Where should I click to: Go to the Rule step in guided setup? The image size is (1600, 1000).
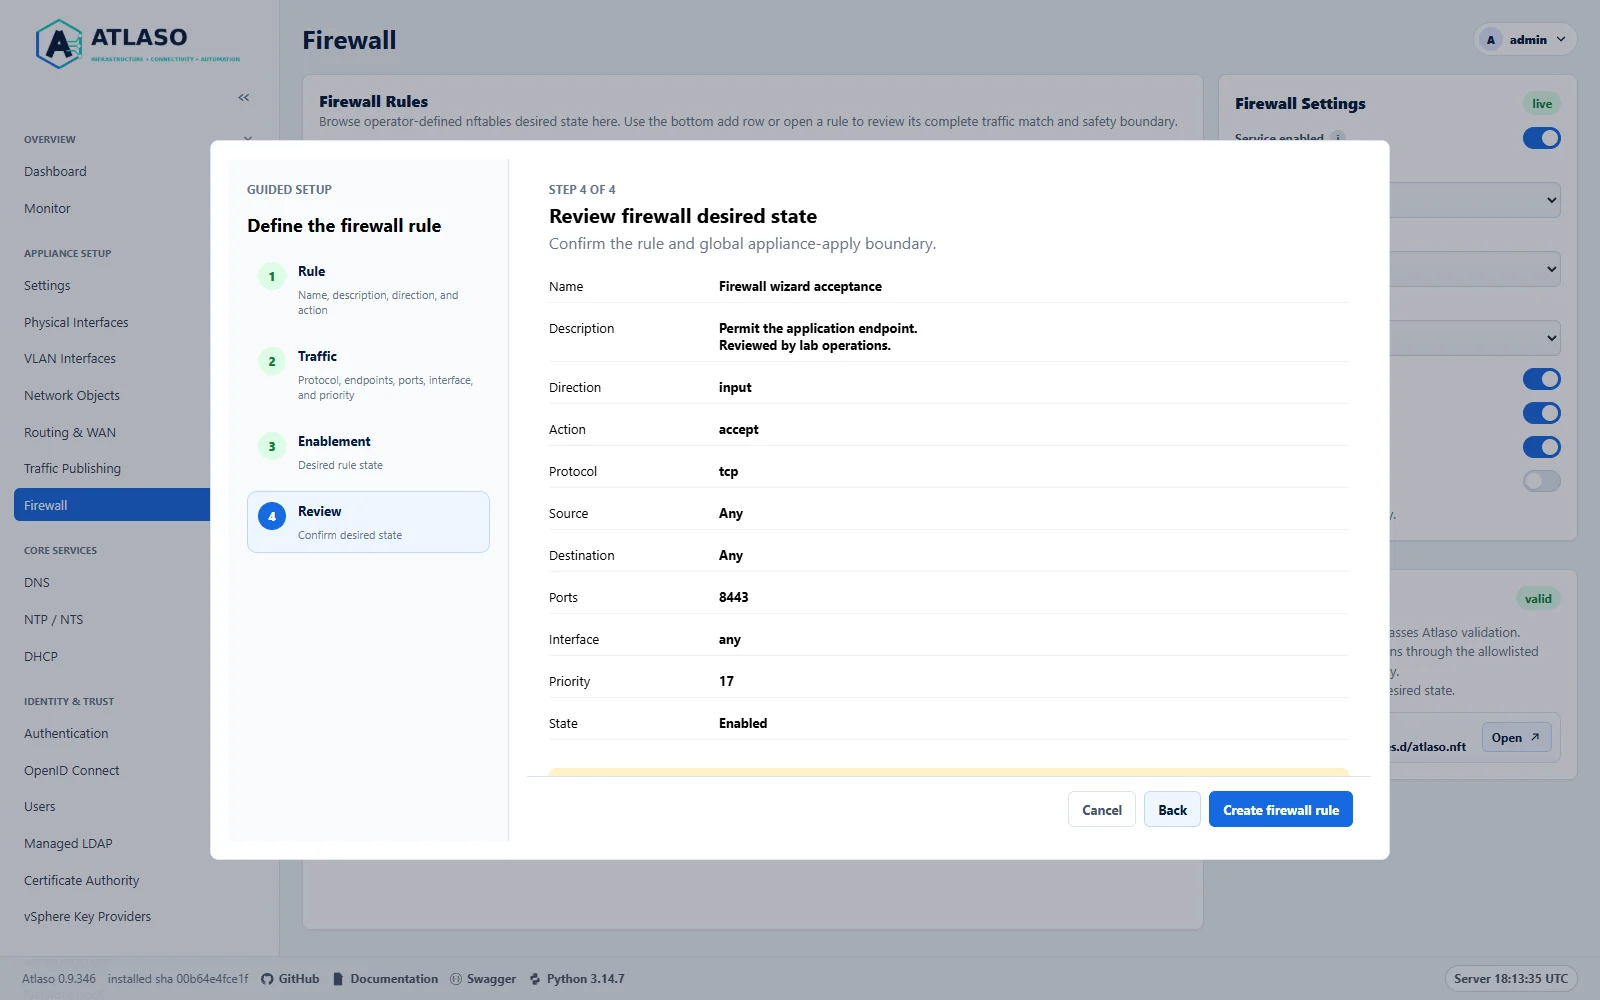click(368, 290)
